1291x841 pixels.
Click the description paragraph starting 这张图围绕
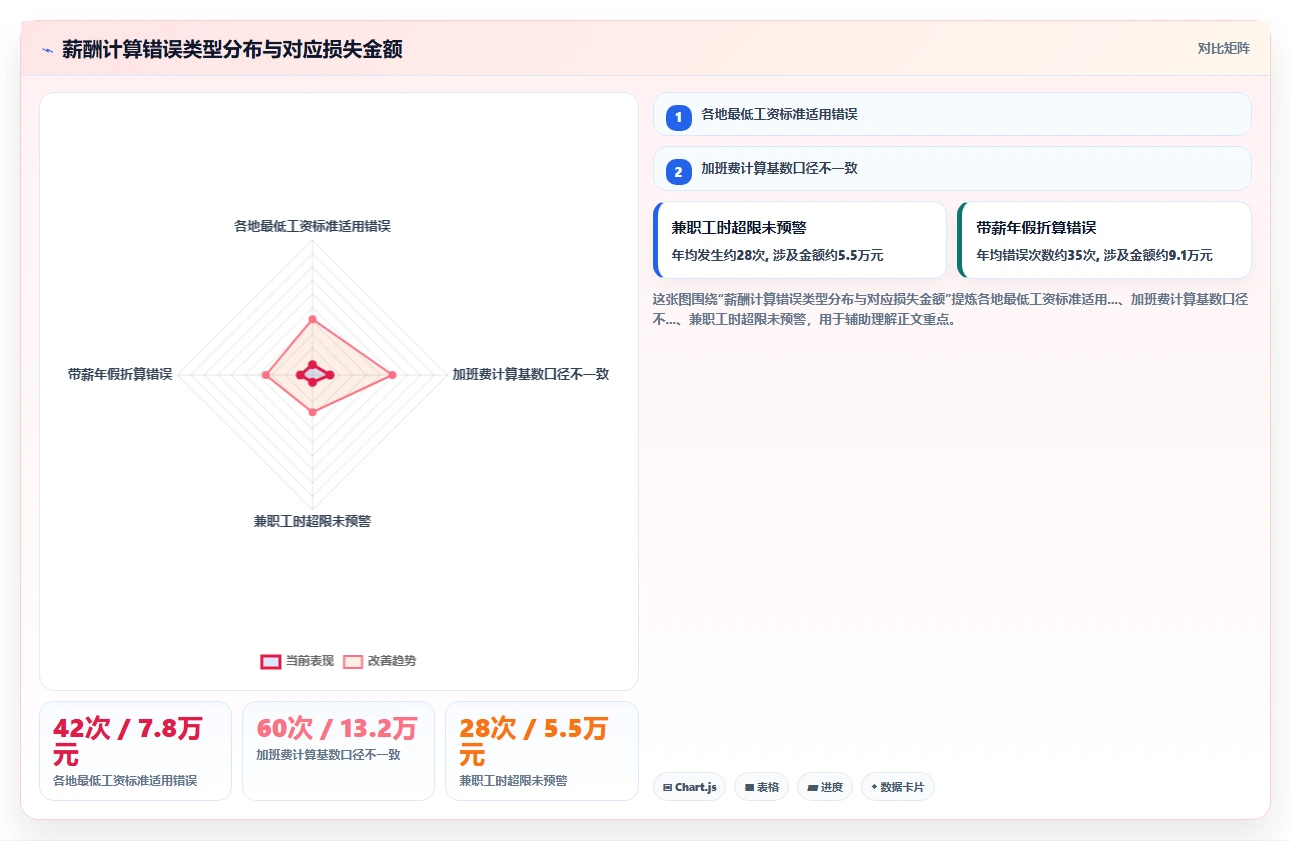[950, 310]
